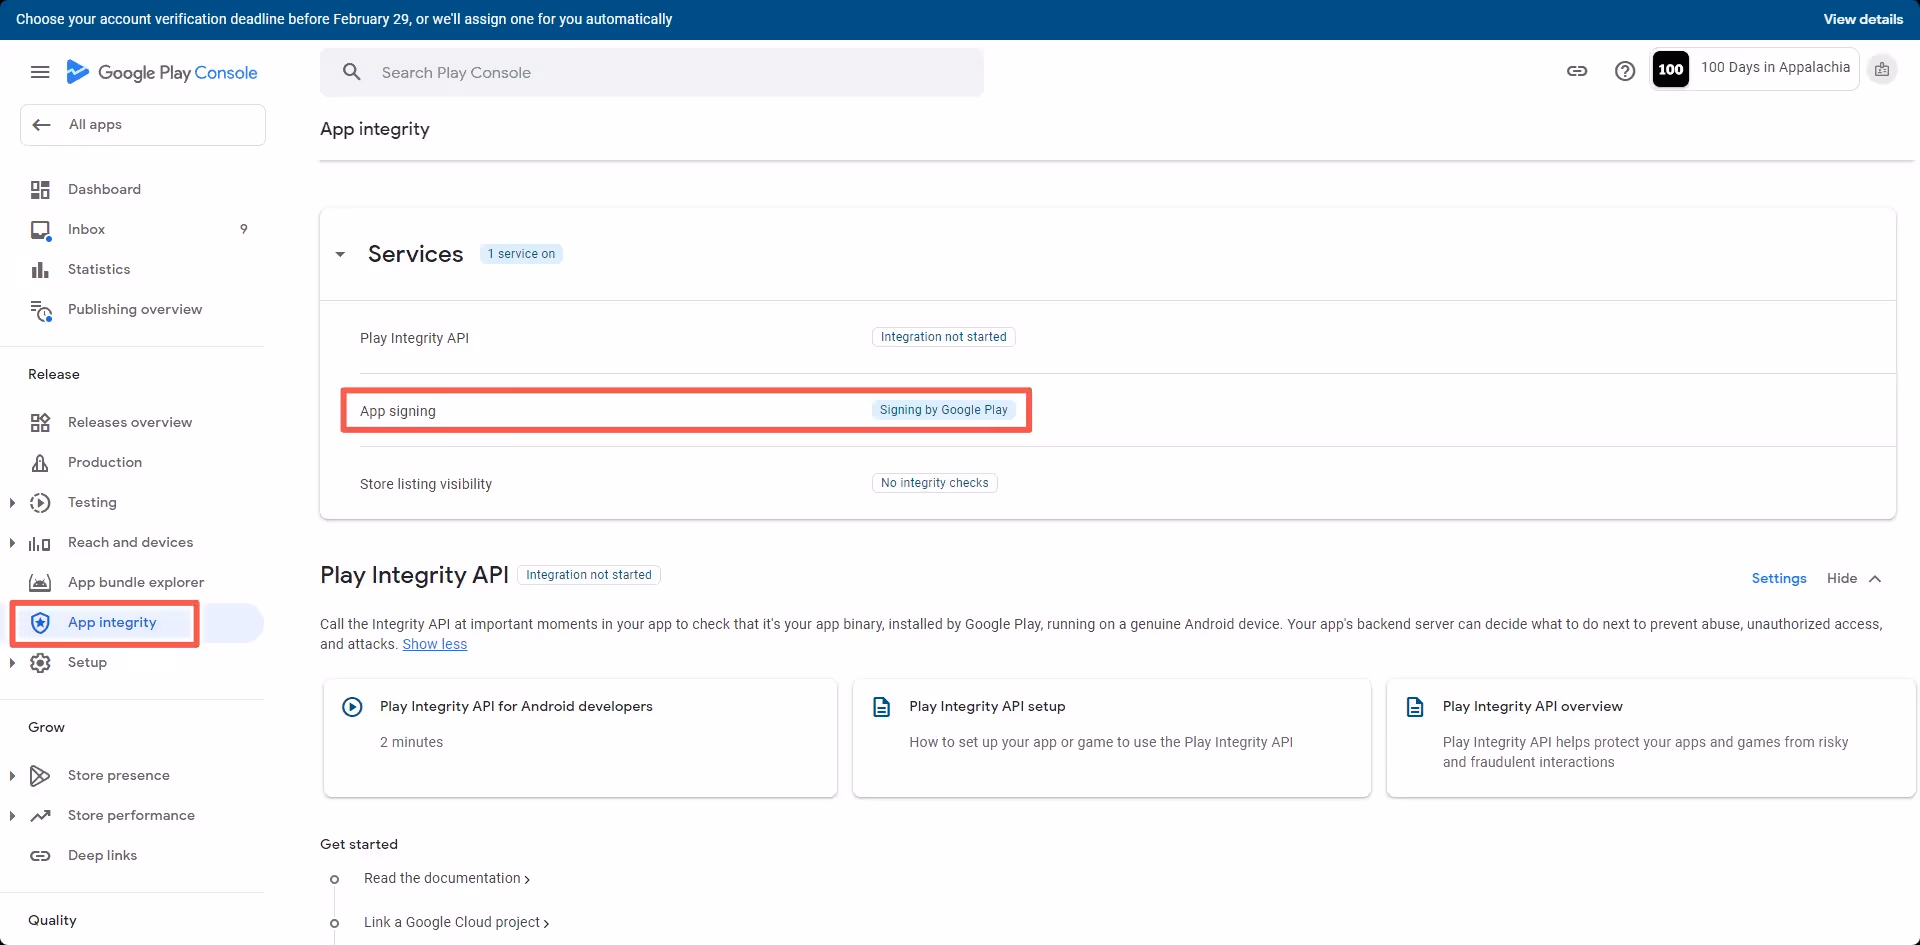Click the '1 service on' badge
The height and width of the screenshot is (945, 1920).
[521, 254]
